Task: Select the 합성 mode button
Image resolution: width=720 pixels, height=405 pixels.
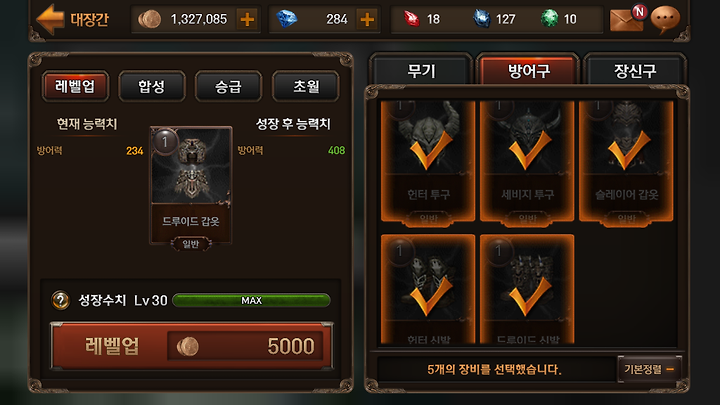Action: [x=152, y=86]
